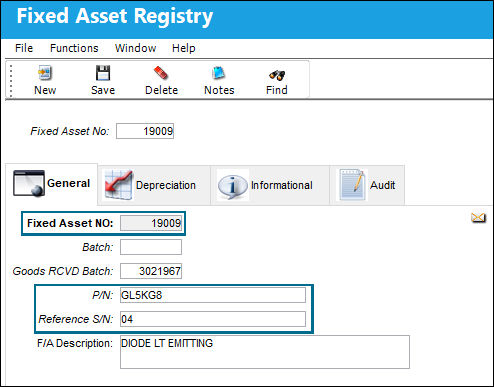Open the Help menu

click(x=184, y=48)
